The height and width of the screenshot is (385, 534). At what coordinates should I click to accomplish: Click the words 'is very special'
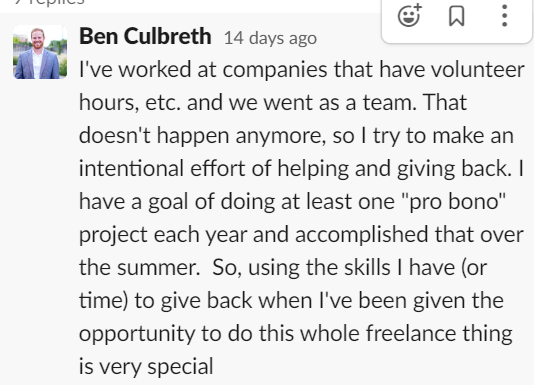pos(146,367)
